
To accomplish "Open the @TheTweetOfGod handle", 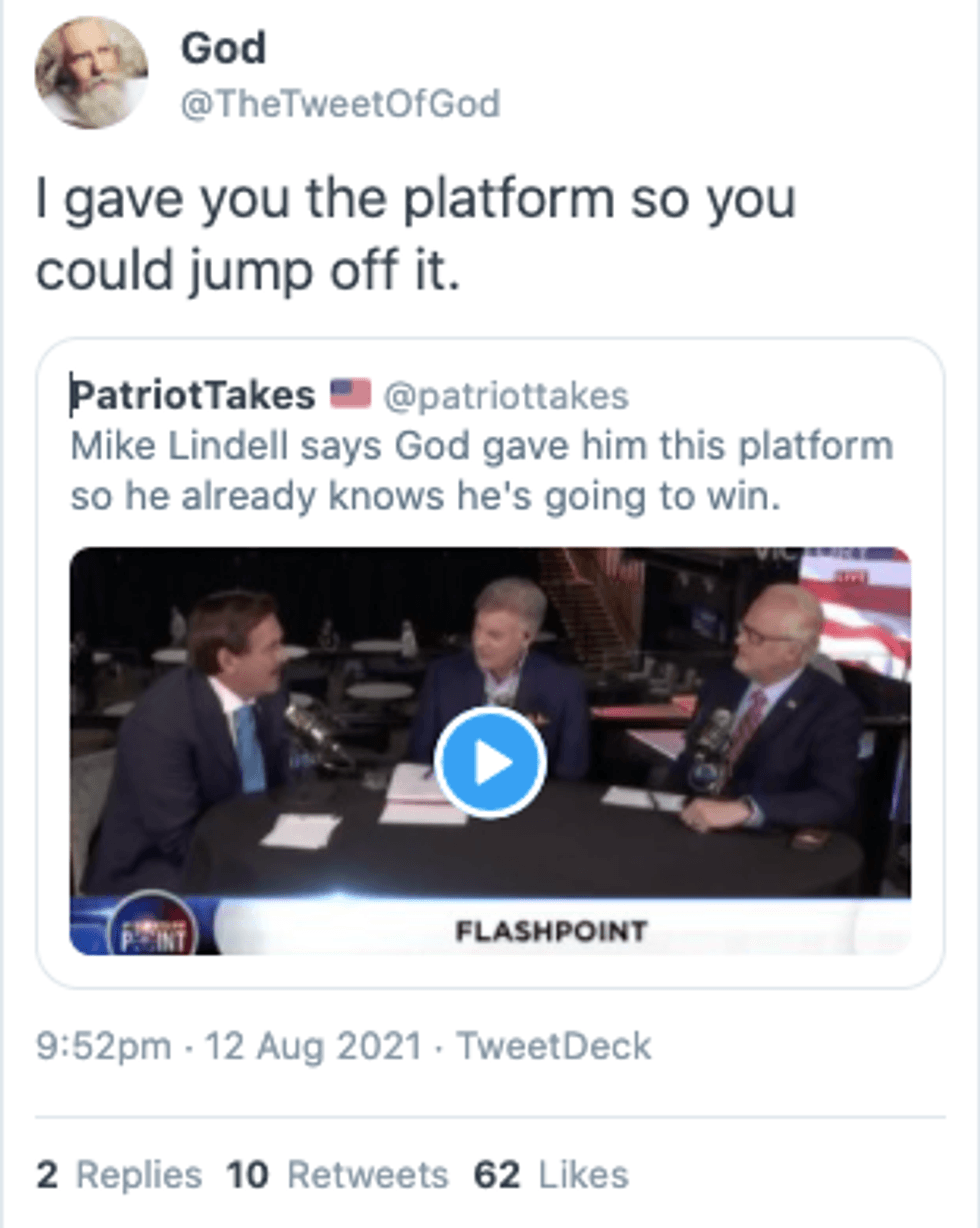I will [339, 103].
